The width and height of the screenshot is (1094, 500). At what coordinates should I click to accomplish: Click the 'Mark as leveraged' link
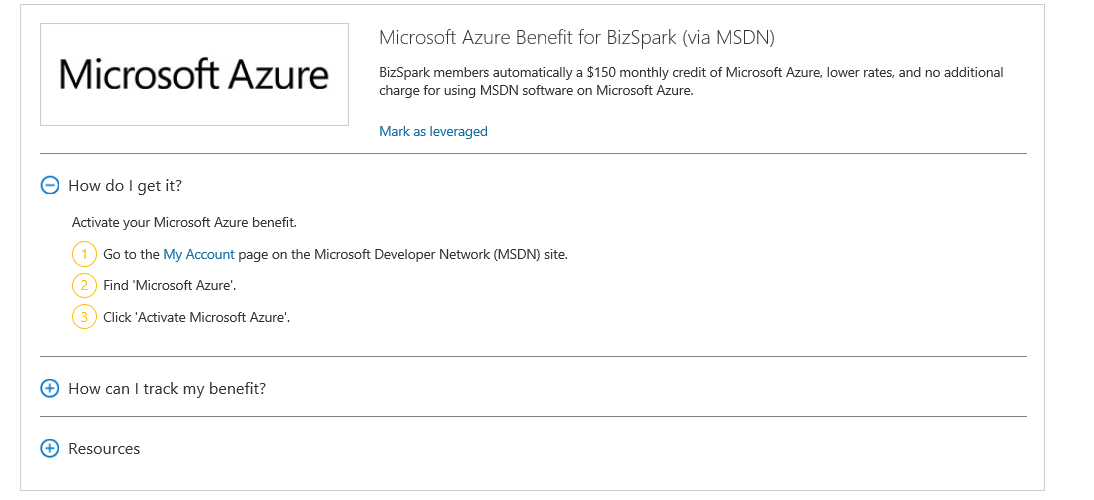[433, 131]
